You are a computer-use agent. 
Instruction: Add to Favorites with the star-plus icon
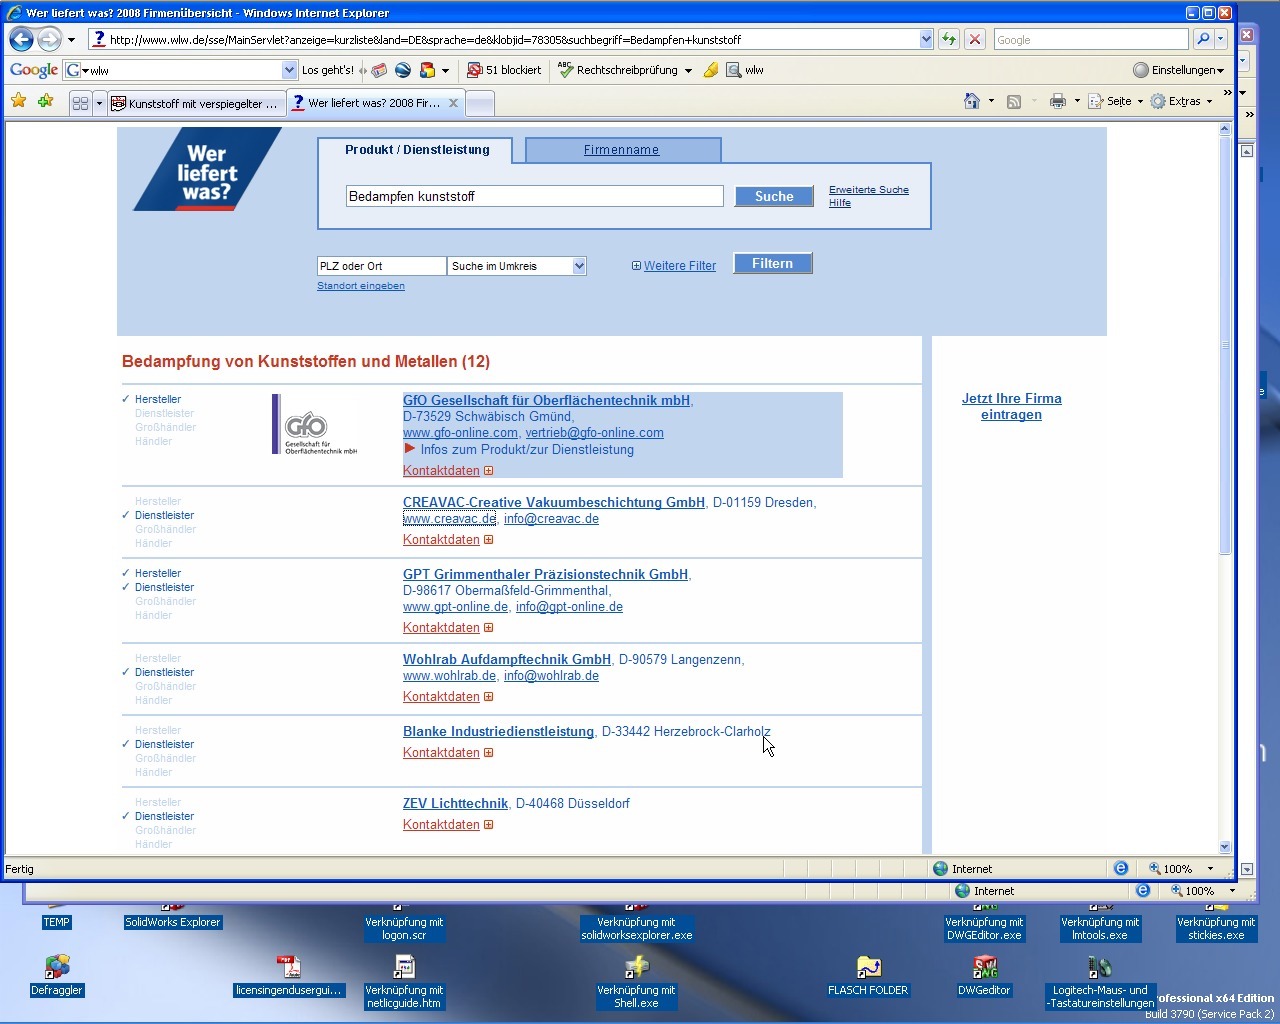tap(45, 101)
